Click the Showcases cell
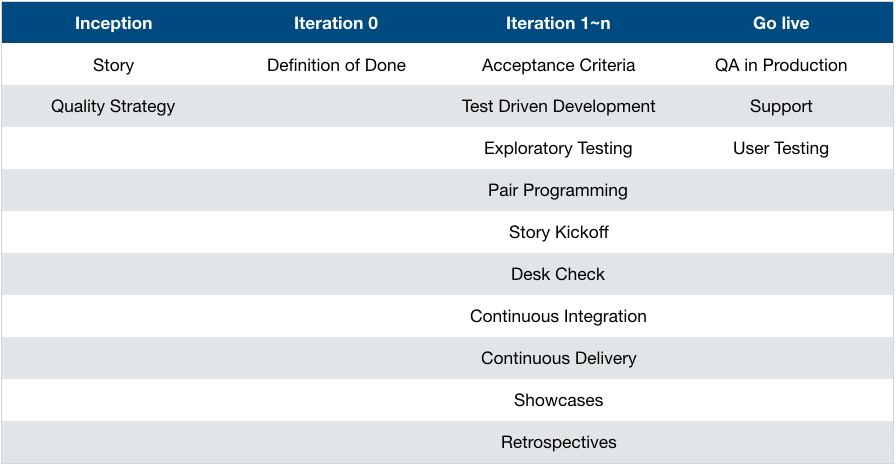This screenshot has width=896, height=466. coord(558,400)
